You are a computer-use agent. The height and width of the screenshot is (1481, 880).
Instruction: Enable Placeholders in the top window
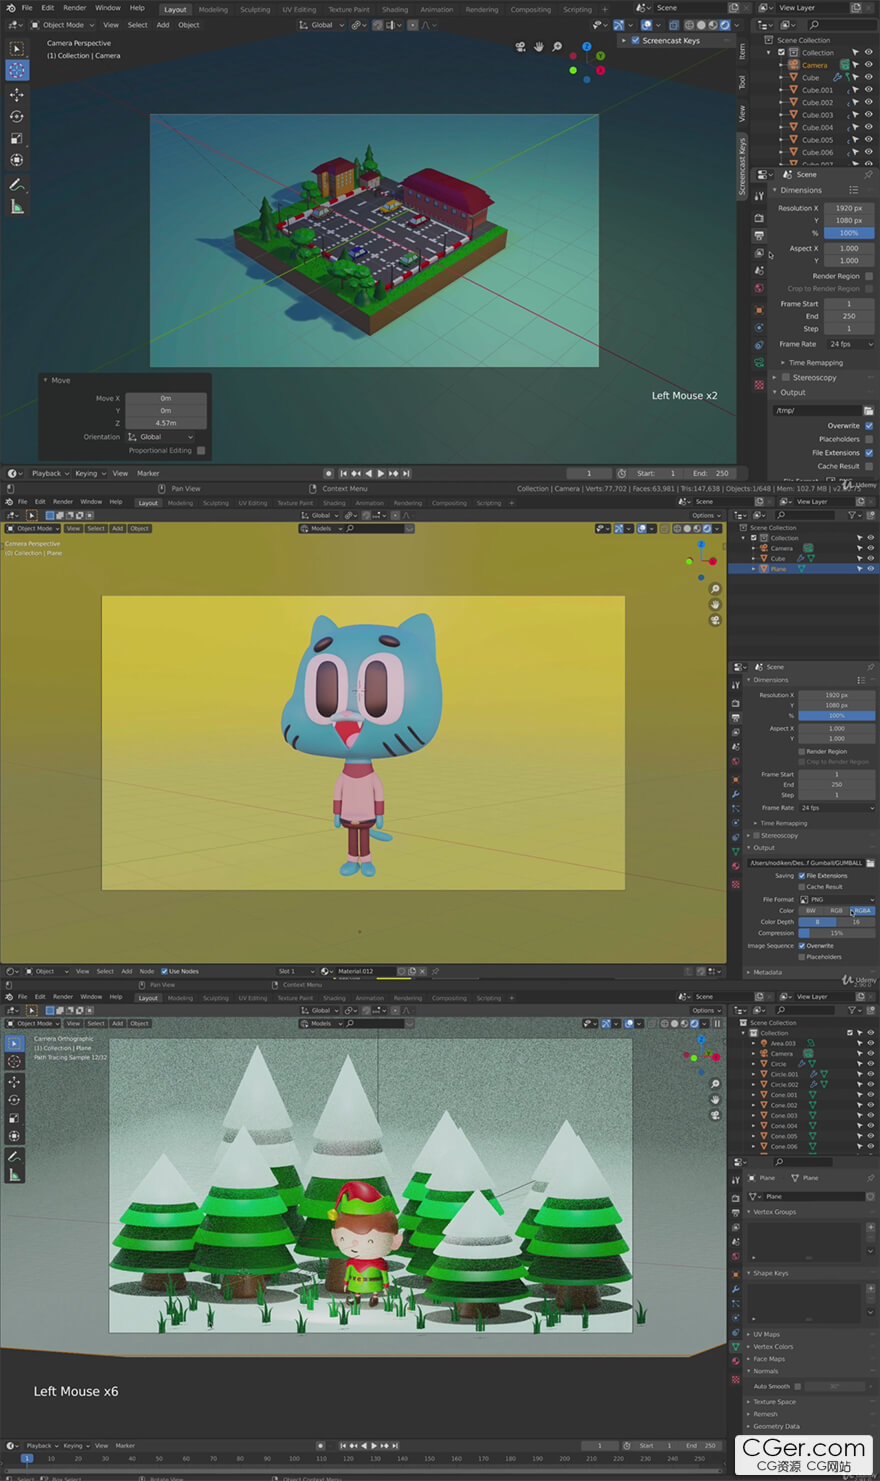868,439
